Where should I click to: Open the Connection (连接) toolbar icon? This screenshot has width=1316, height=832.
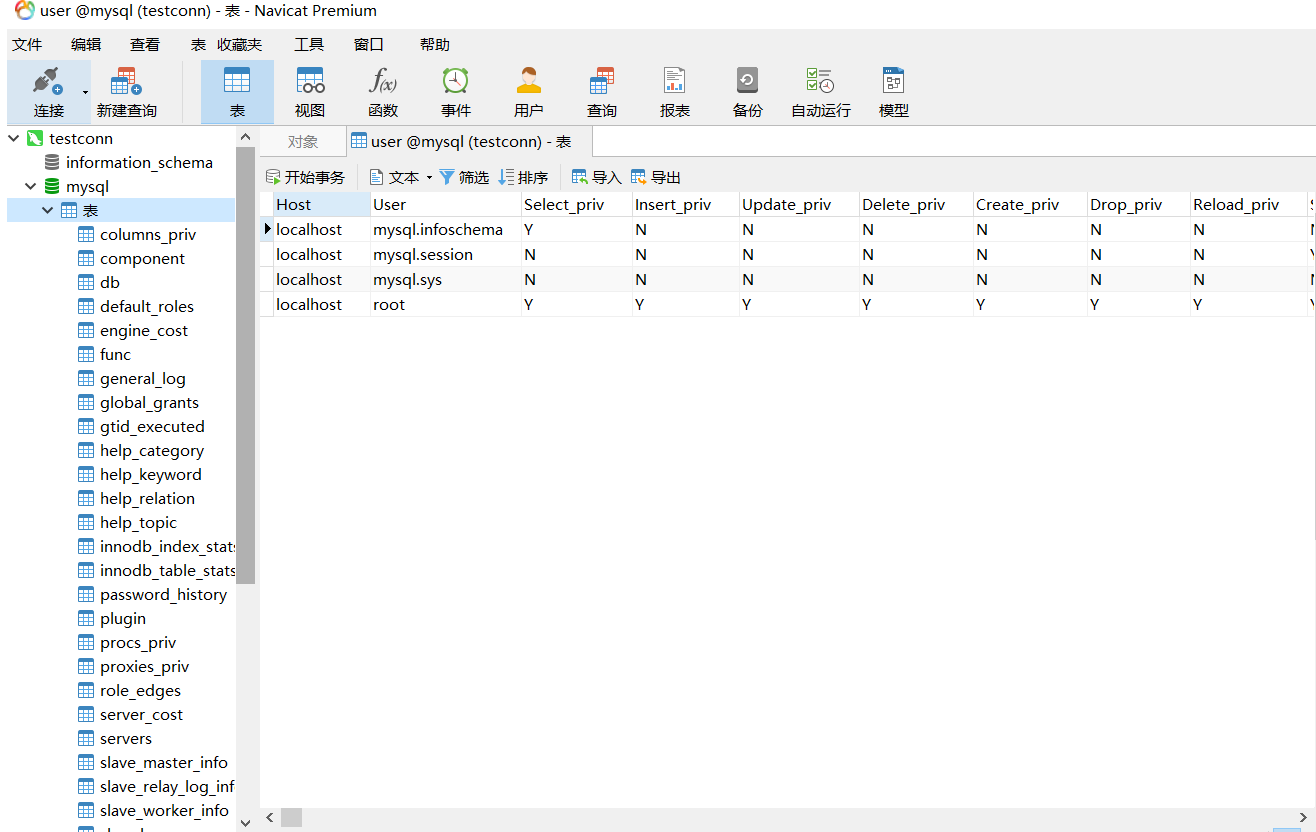[48, 81]
